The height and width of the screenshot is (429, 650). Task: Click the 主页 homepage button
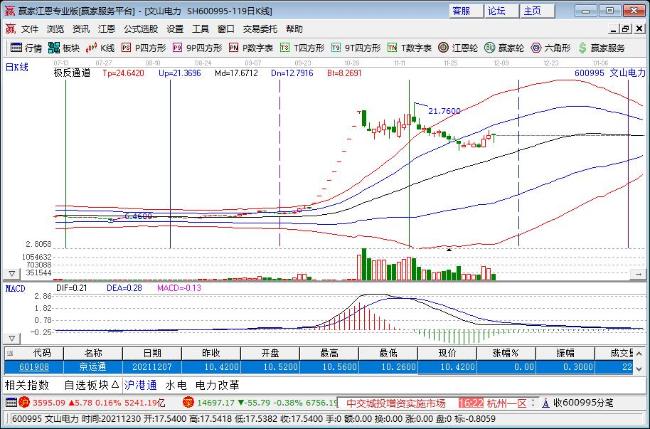point(538,10)
